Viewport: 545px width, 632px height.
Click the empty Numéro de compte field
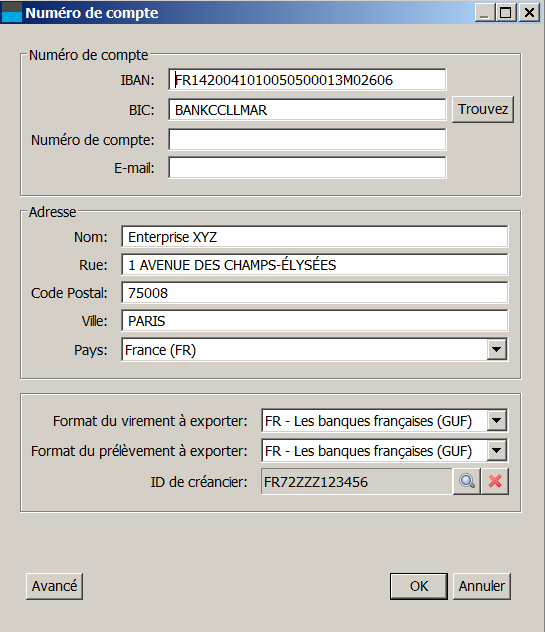point(307,139)
